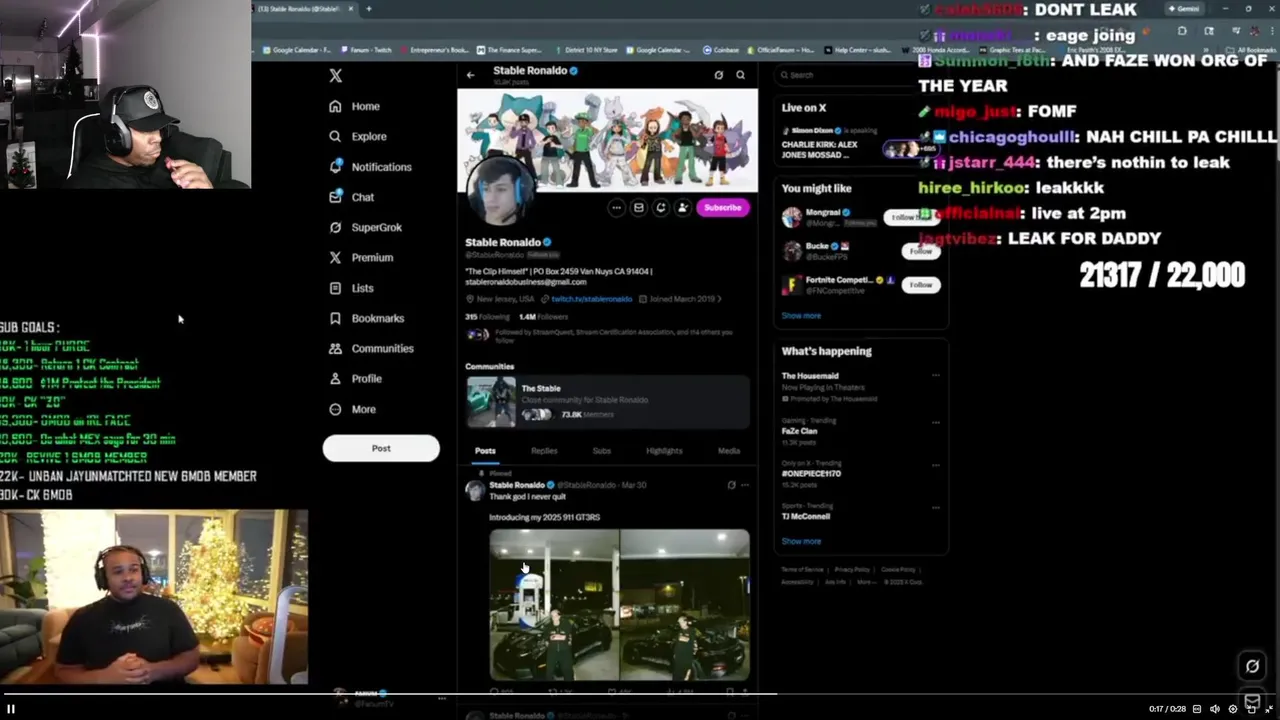Screen dimensions: 1280x720
Task: Click the Gemini button in browser
Action: [1183, 9]
